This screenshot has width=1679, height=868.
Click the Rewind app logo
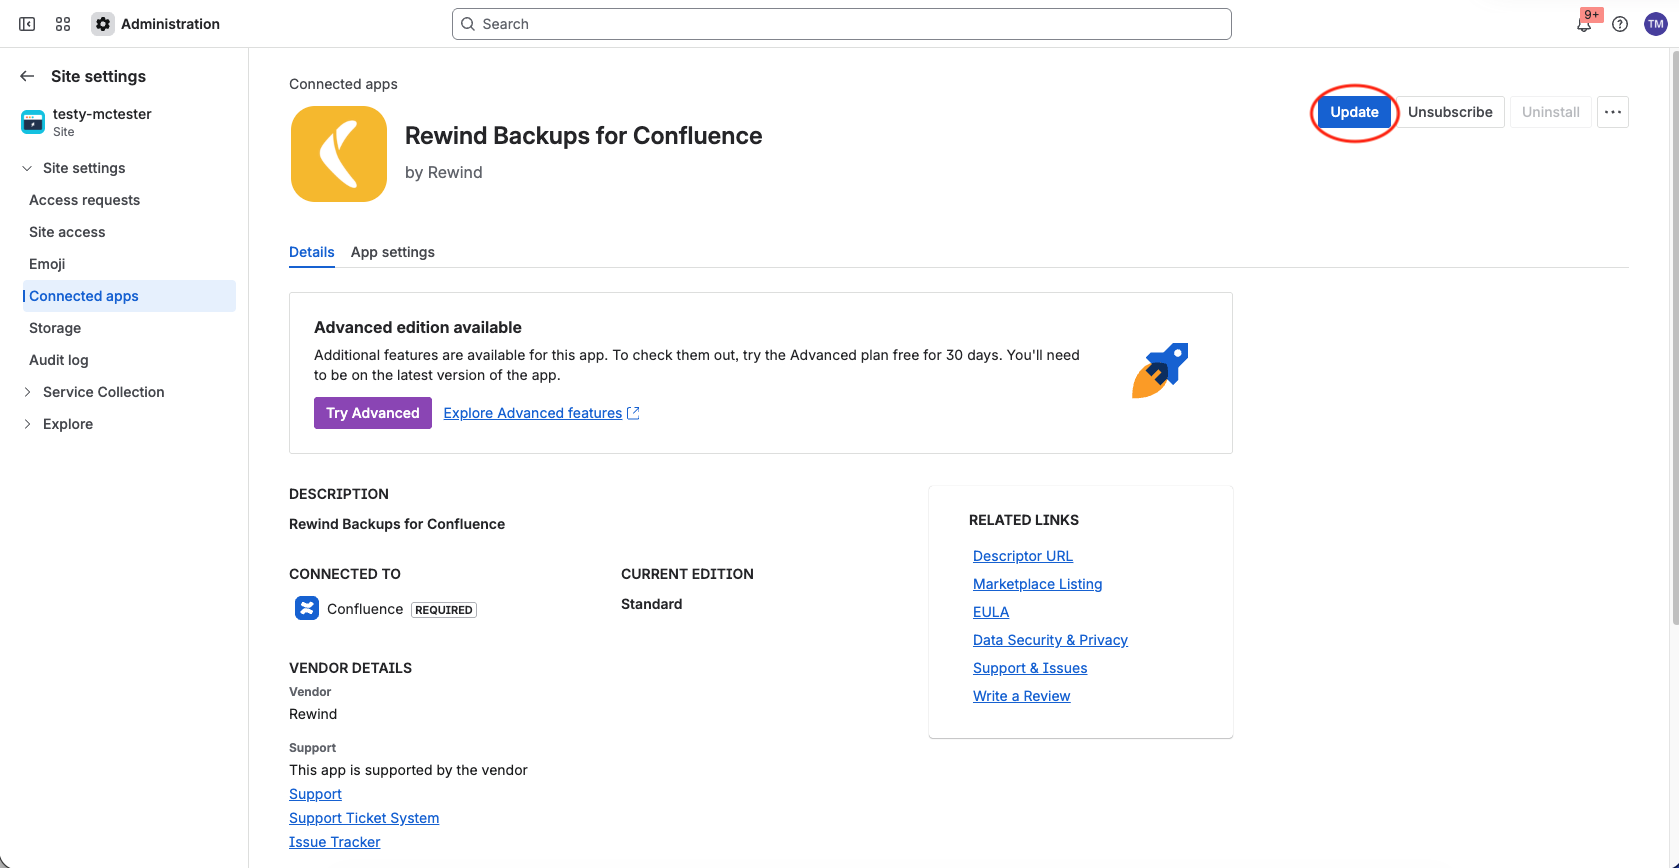pyautogui.click(x=339, y=154)
